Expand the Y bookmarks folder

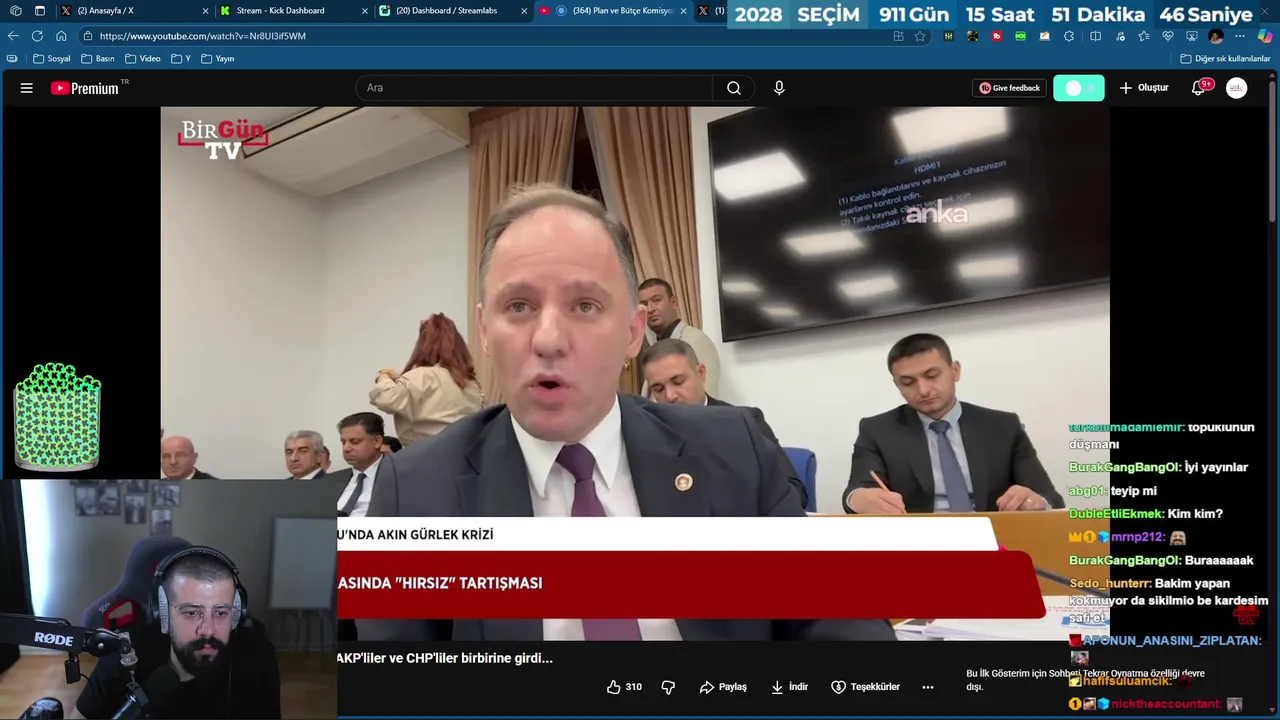click(x=181, y=59)
